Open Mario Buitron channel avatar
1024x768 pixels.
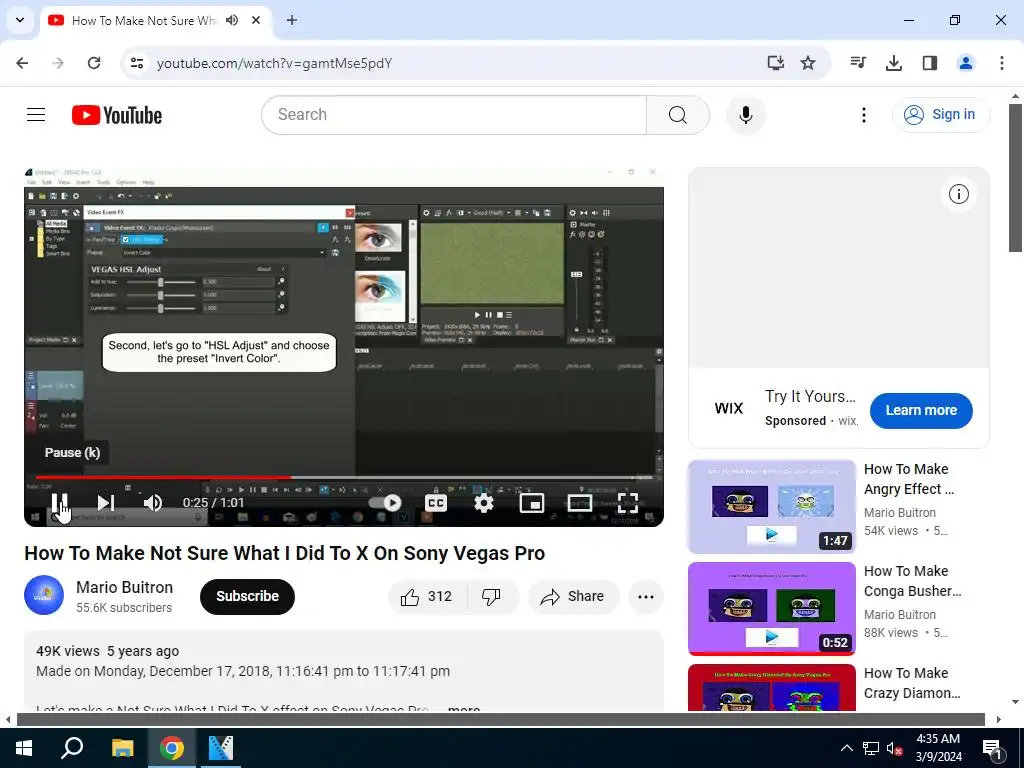(x=44, y=595)
